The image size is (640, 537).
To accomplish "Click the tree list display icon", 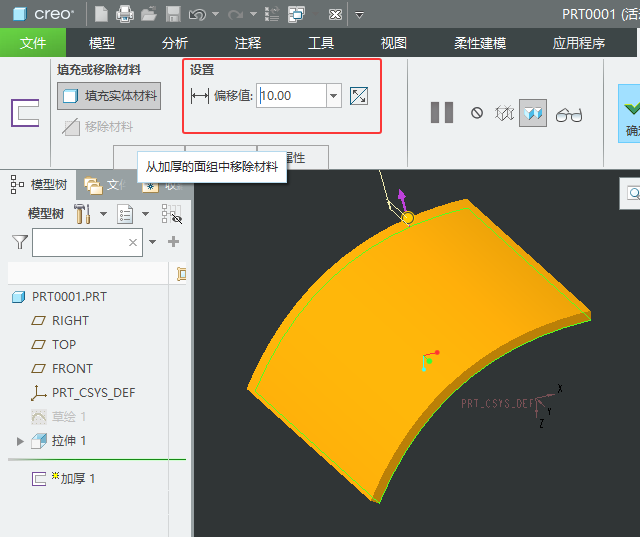I will 125,214.
